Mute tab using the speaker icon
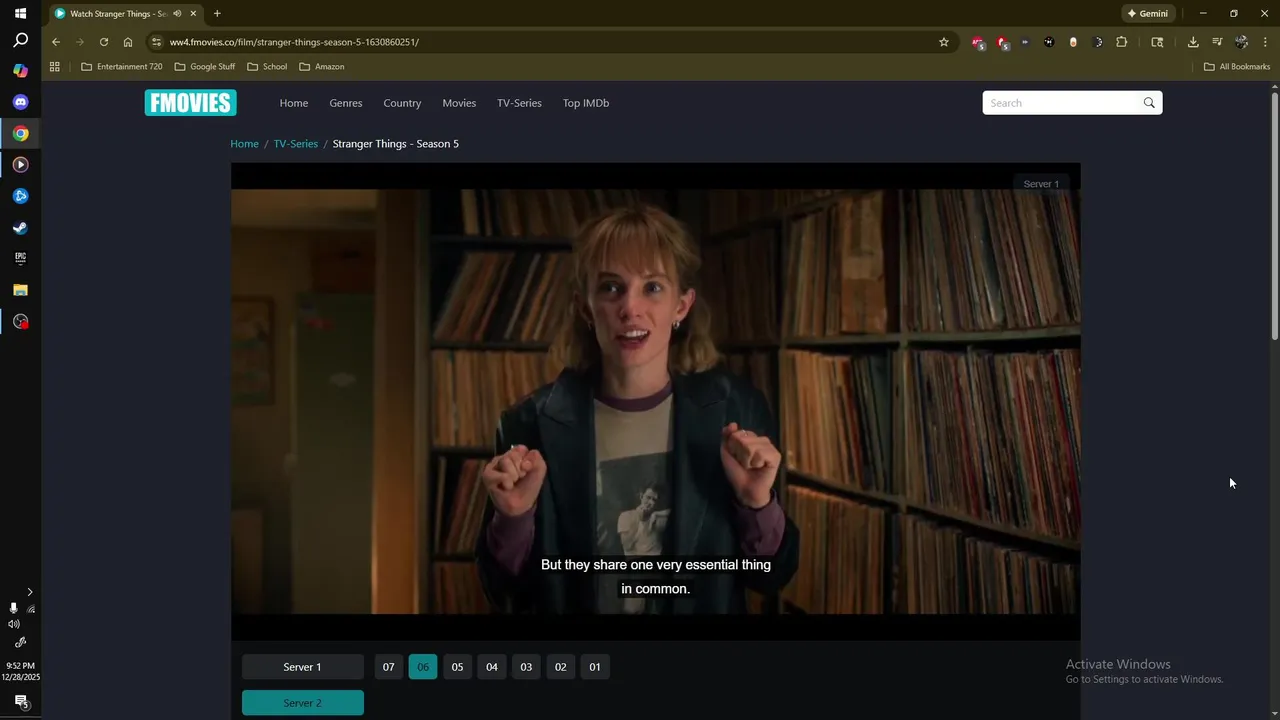Image resolution: width=1280 pixels, height=720 pixels. (177, 14)
